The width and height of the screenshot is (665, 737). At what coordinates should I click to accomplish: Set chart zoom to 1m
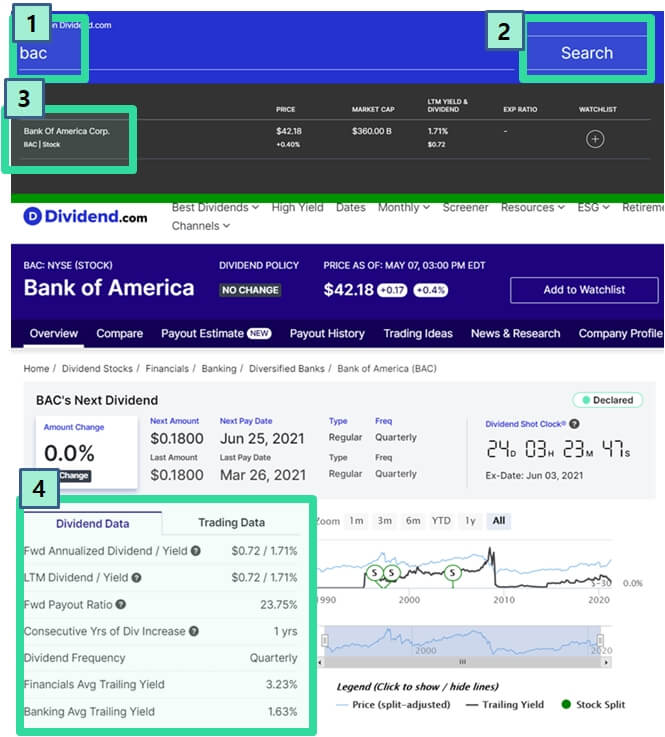point(356,521)
